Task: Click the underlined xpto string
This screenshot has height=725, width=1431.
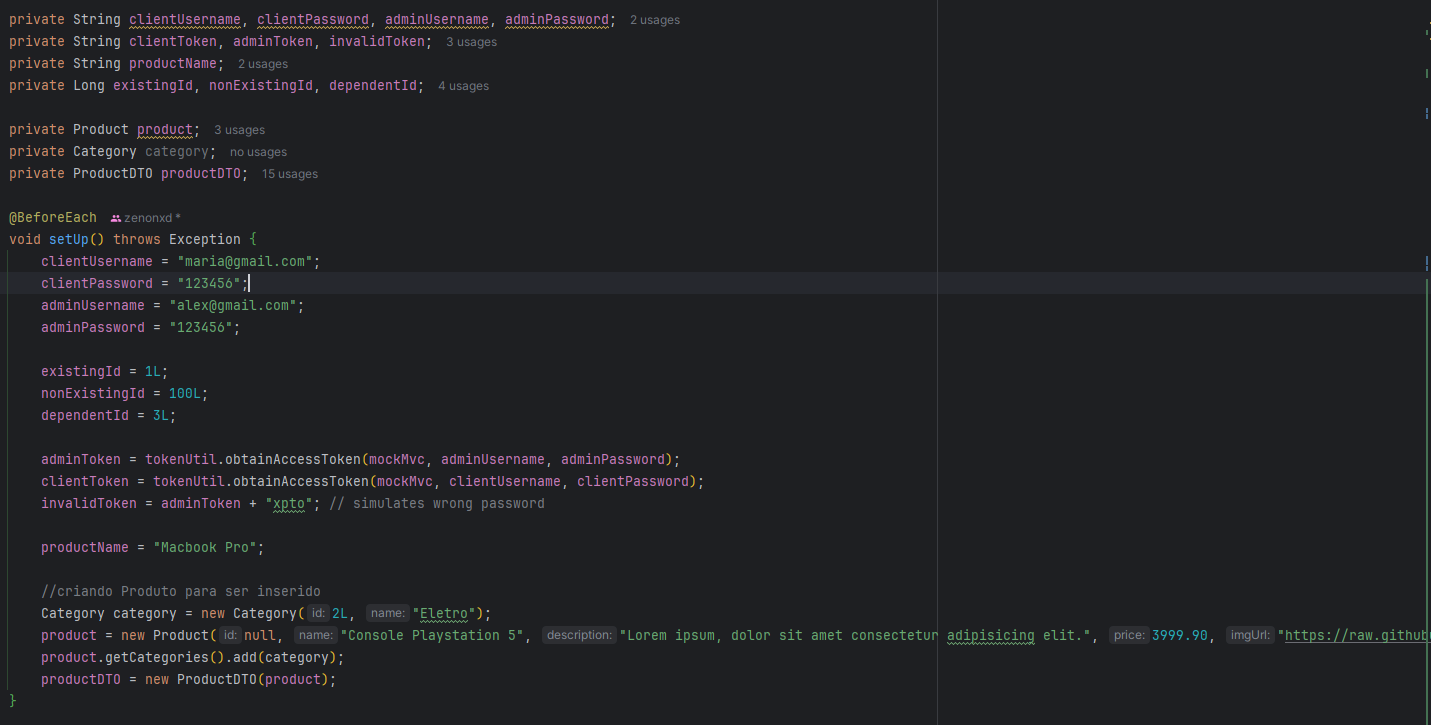Action: click(293, 504)
